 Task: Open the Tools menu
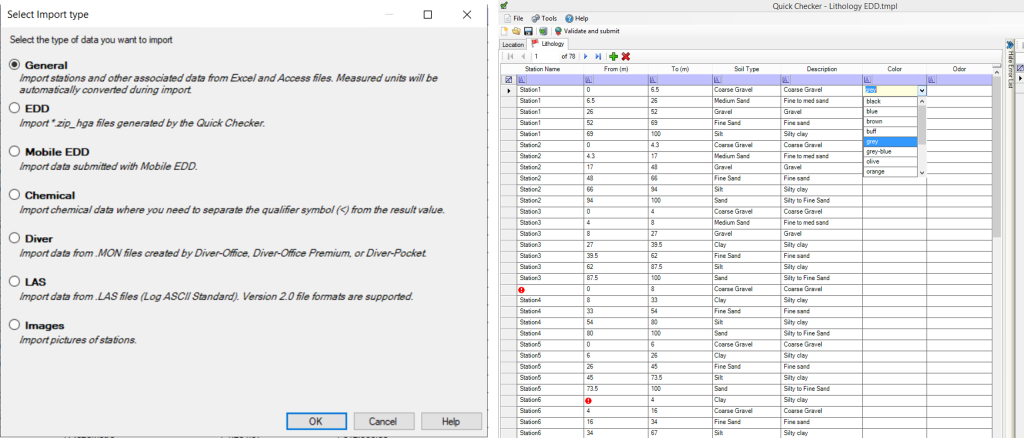[x=548, y=18]
